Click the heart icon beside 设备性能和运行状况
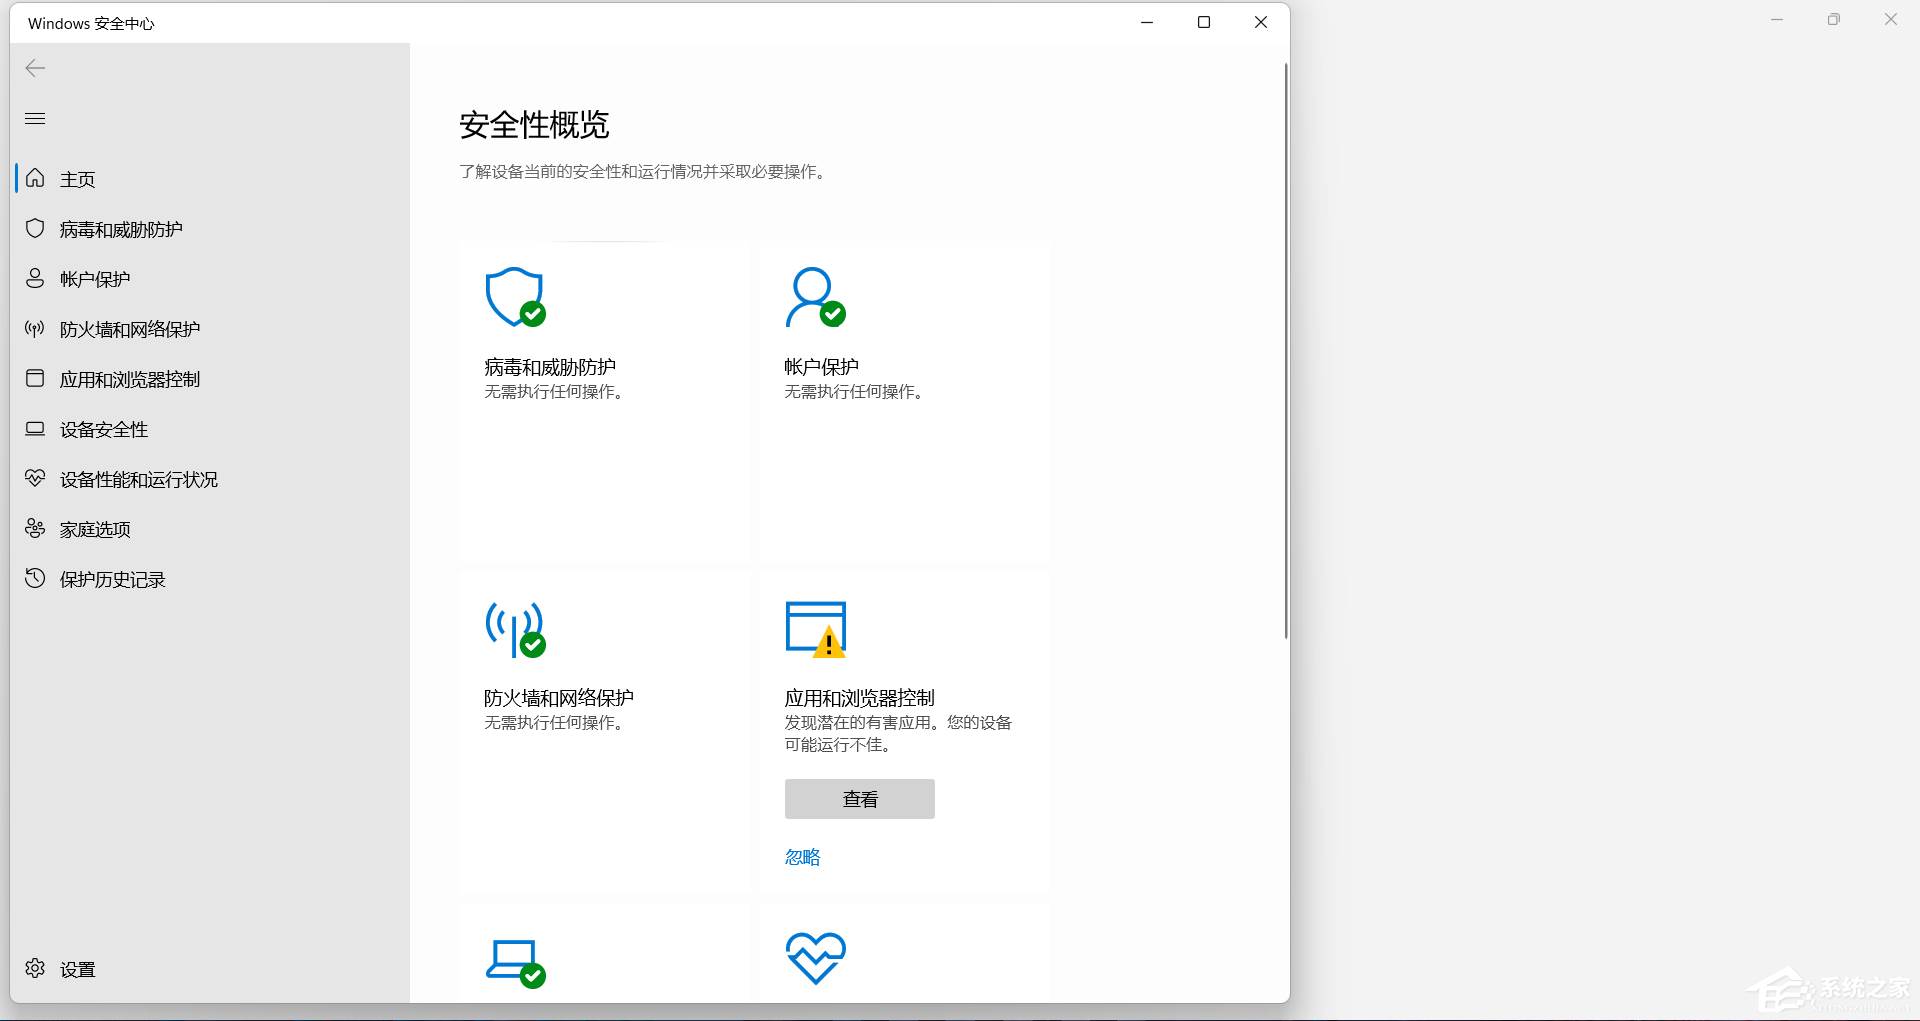 (35, 478)
